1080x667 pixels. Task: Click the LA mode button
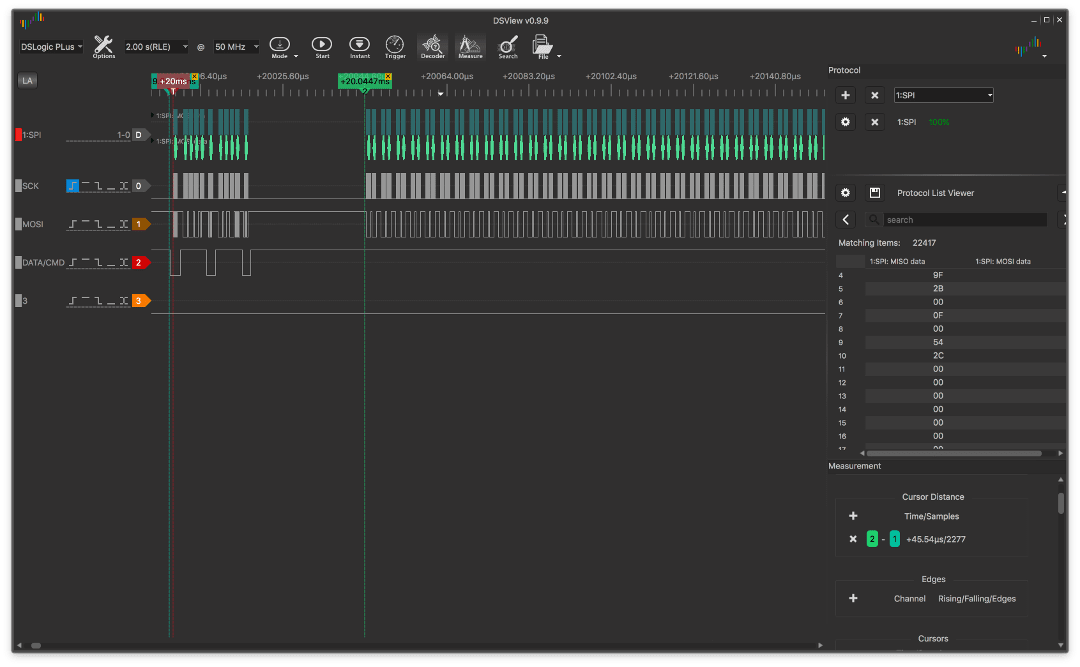[27, 81]
